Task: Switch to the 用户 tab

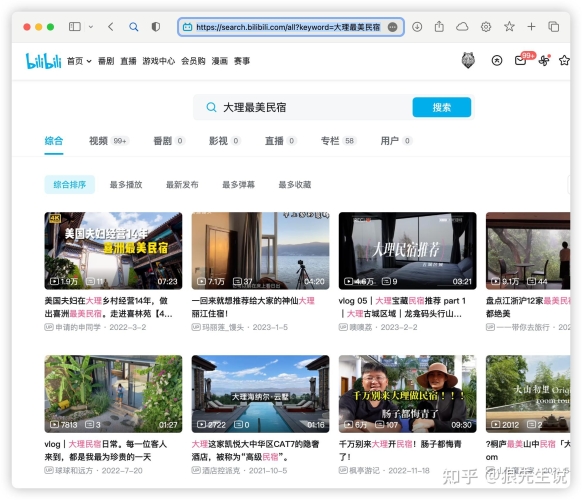Action: pyautogui.click(x=396, y=141)
